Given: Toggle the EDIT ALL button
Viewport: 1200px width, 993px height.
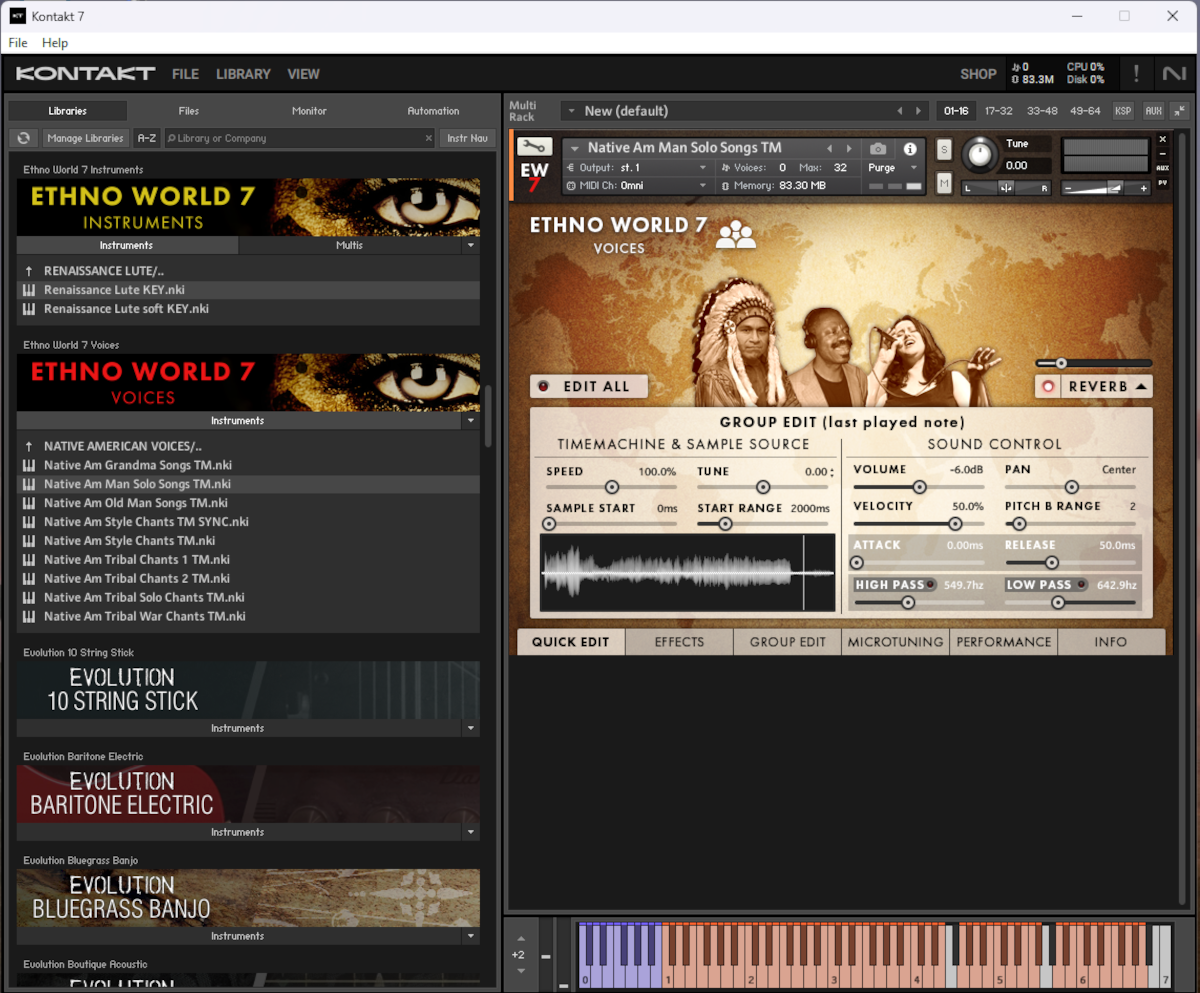Looking at the screenshot, I should 589,386.
